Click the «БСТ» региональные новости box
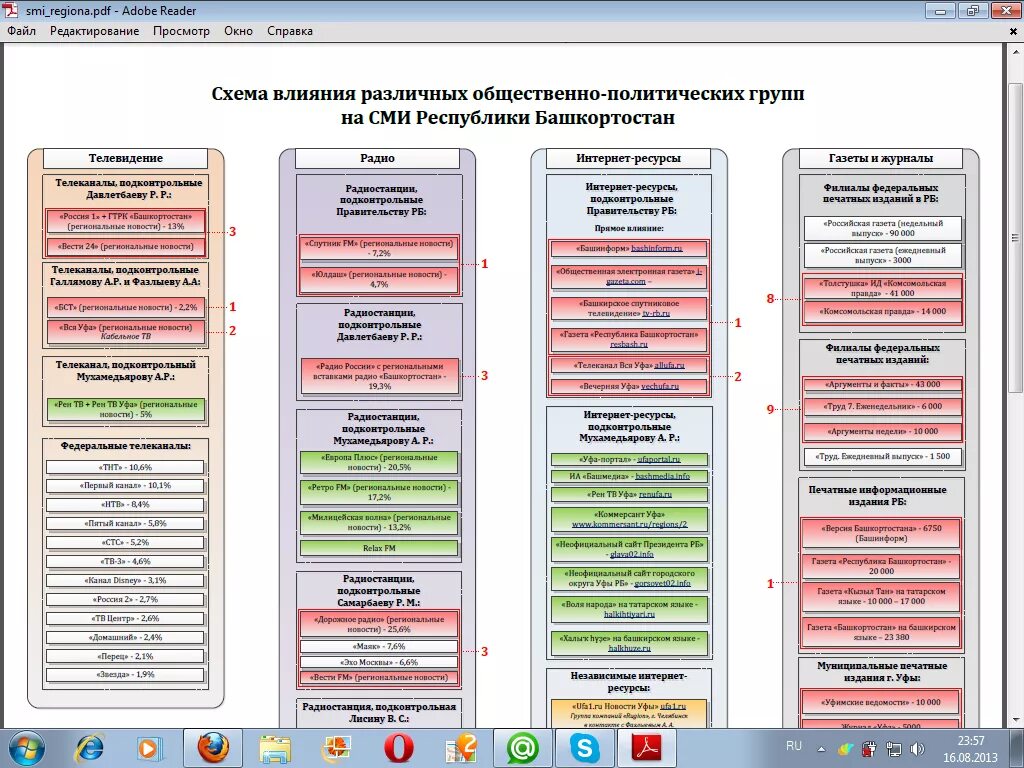 coord(125,307)
